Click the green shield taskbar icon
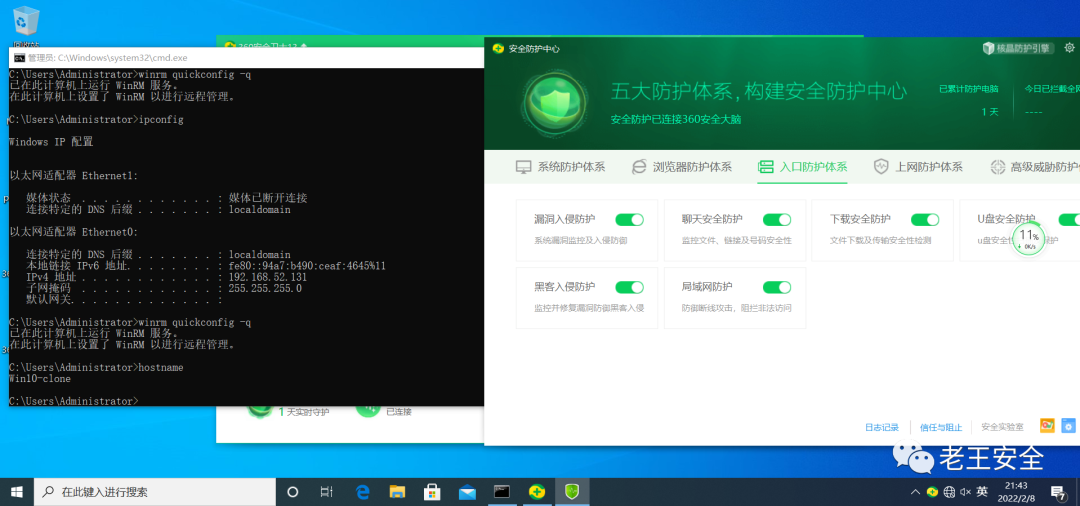This screenshot has height=506, width=1080. click(572, 492)
